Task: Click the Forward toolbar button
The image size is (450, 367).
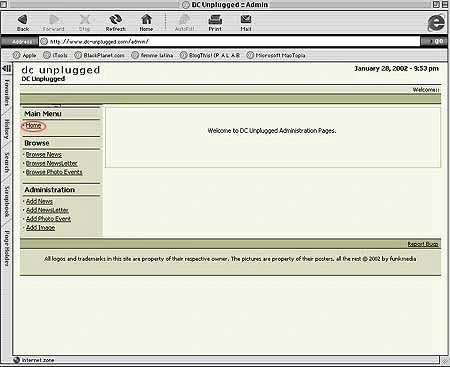Action: [53, 23]
